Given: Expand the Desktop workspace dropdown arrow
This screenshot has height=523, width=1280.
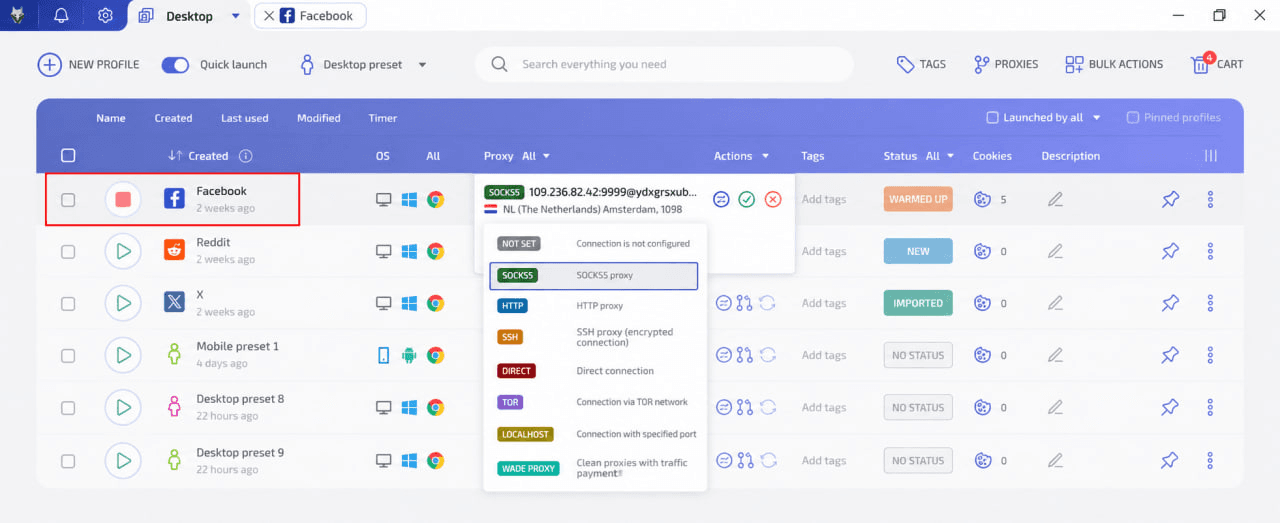Looking at the screenshot, I should point(235,16).
